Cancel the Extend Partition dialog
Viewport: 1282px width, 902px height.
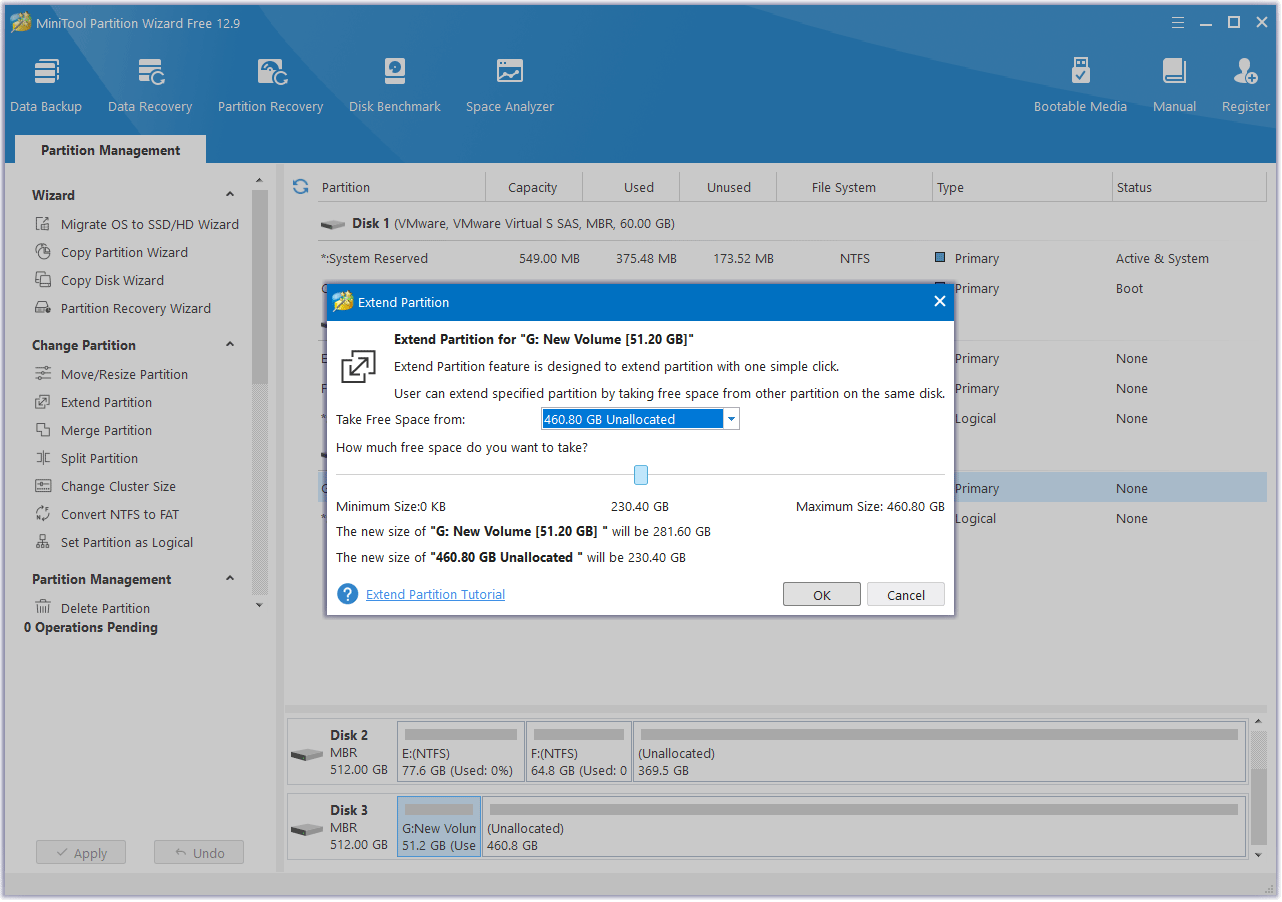(906, 594)
